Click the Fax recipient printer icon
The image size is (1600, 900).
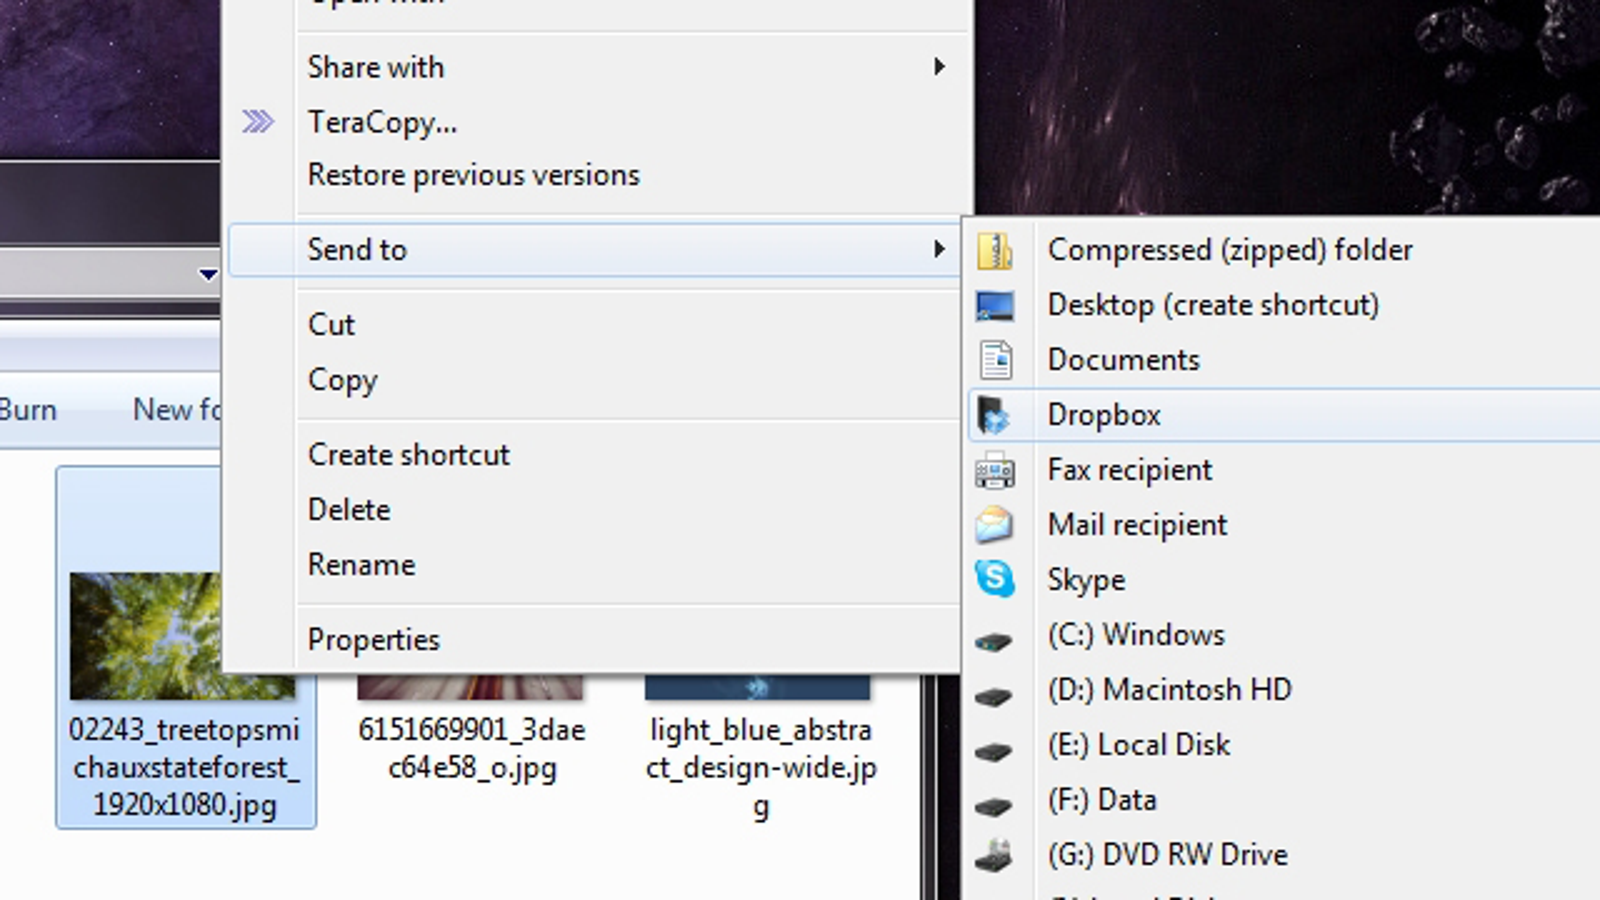click(995, 470)
